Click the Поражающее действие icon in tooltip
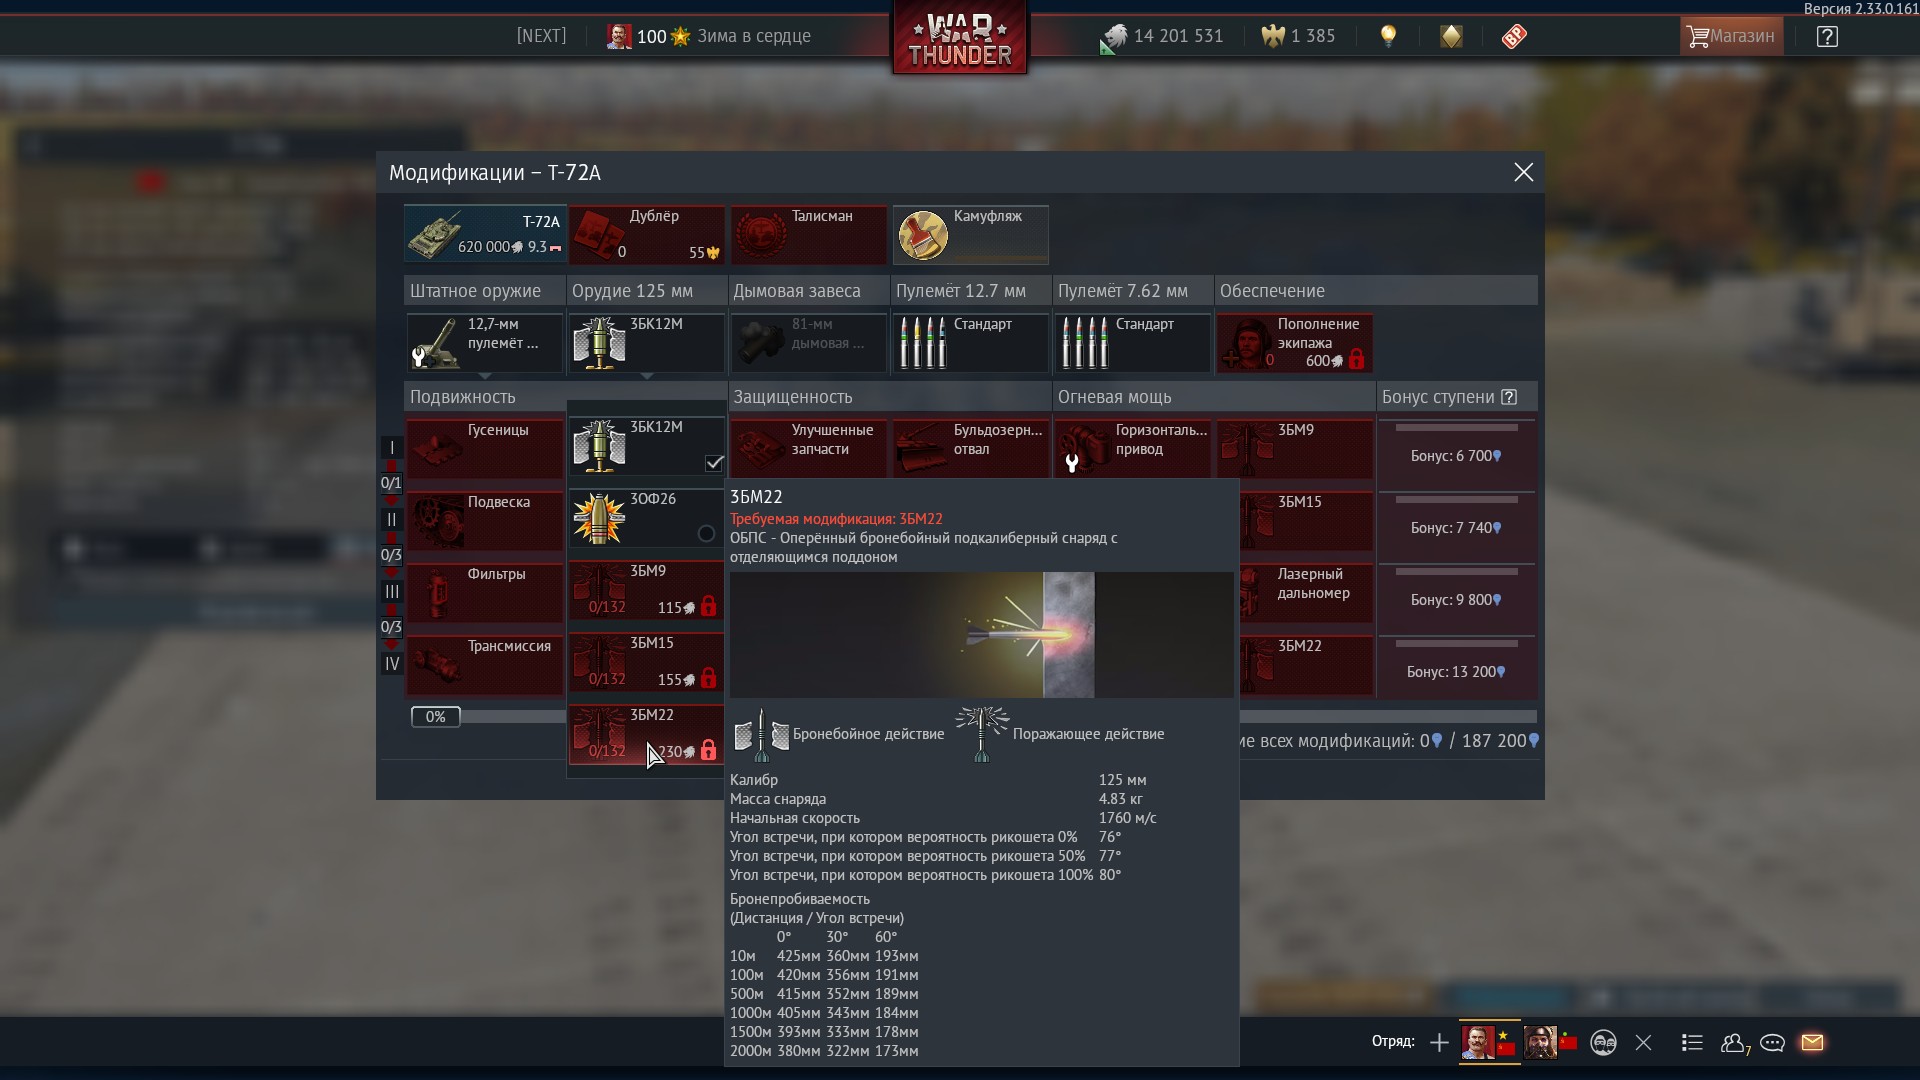 point(982,735)
